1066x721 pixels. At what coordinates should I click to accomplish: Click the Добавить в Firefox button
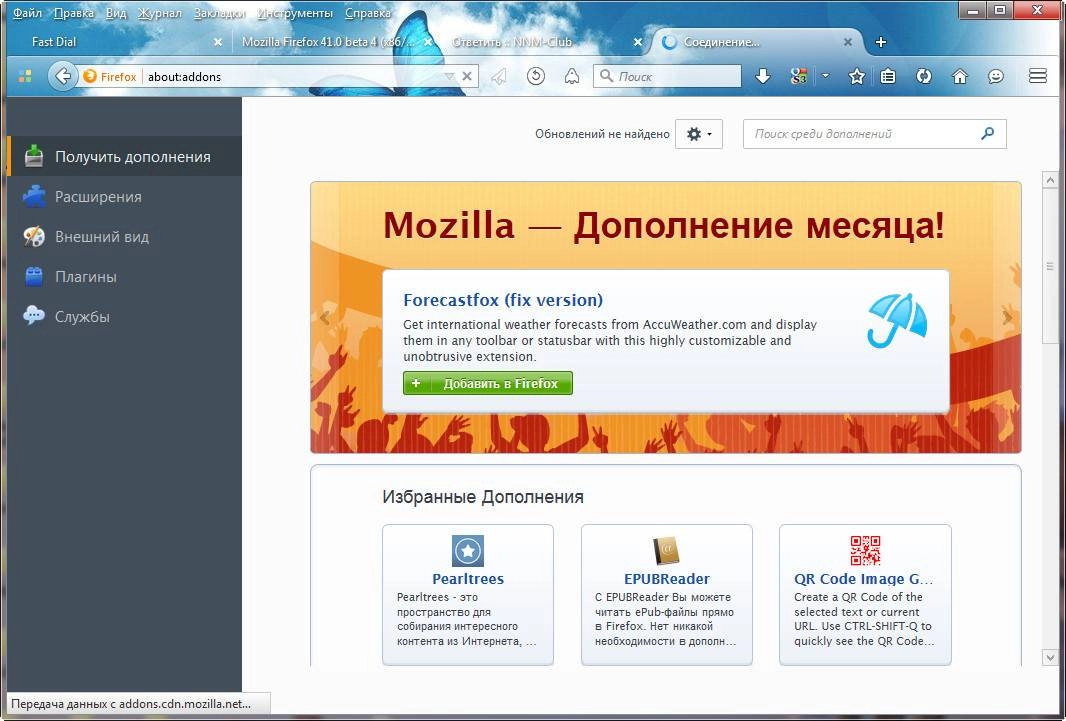(x=487, y=383)
